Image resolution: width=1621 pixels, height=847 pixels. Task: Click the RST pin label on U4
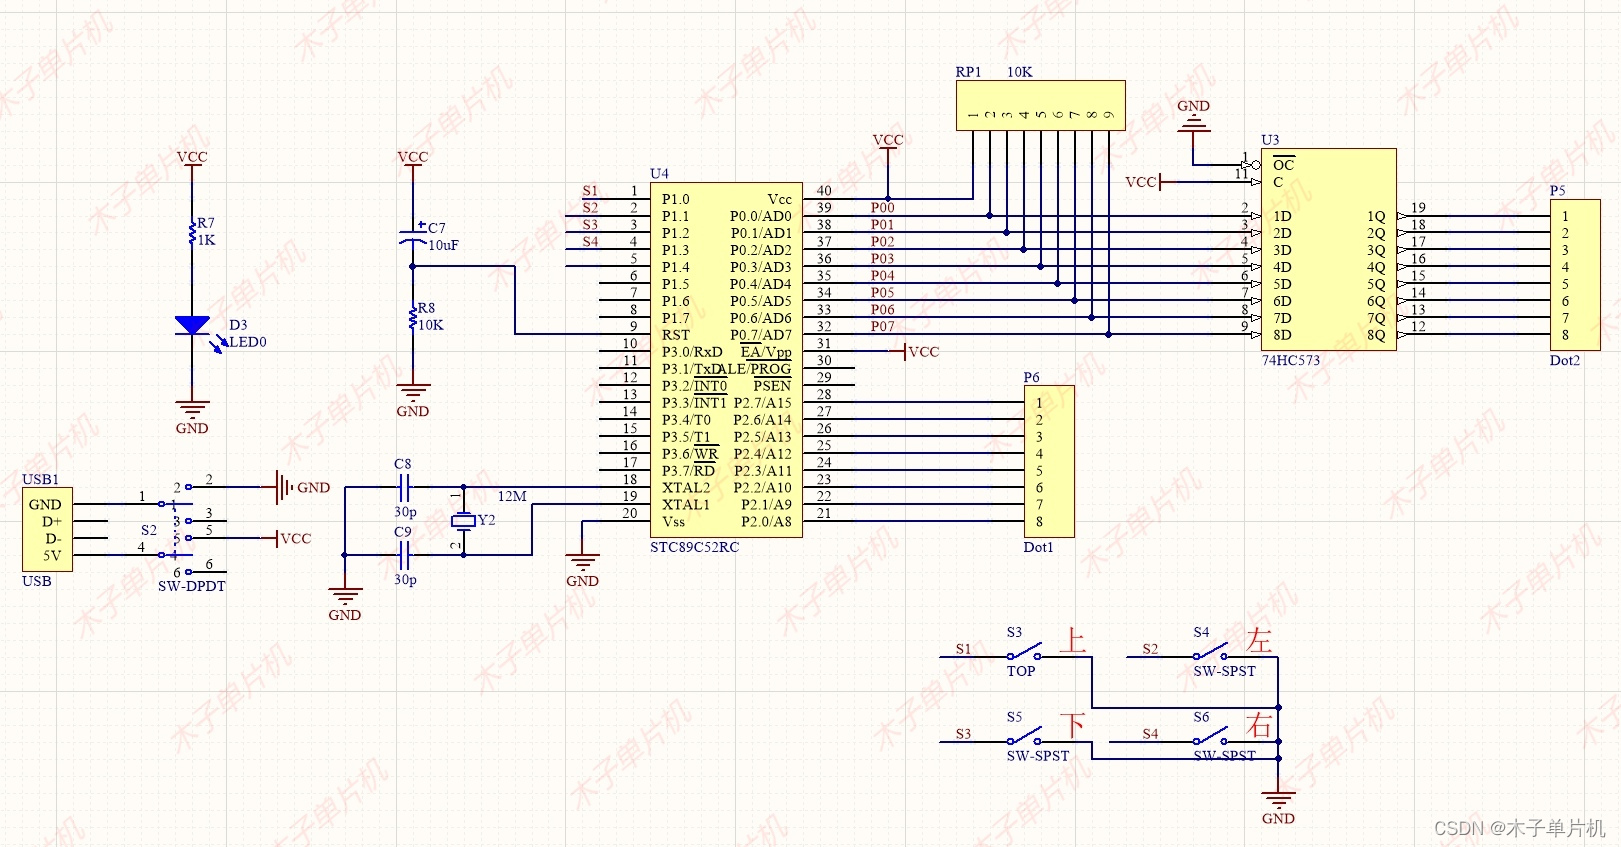pos(675,335)
